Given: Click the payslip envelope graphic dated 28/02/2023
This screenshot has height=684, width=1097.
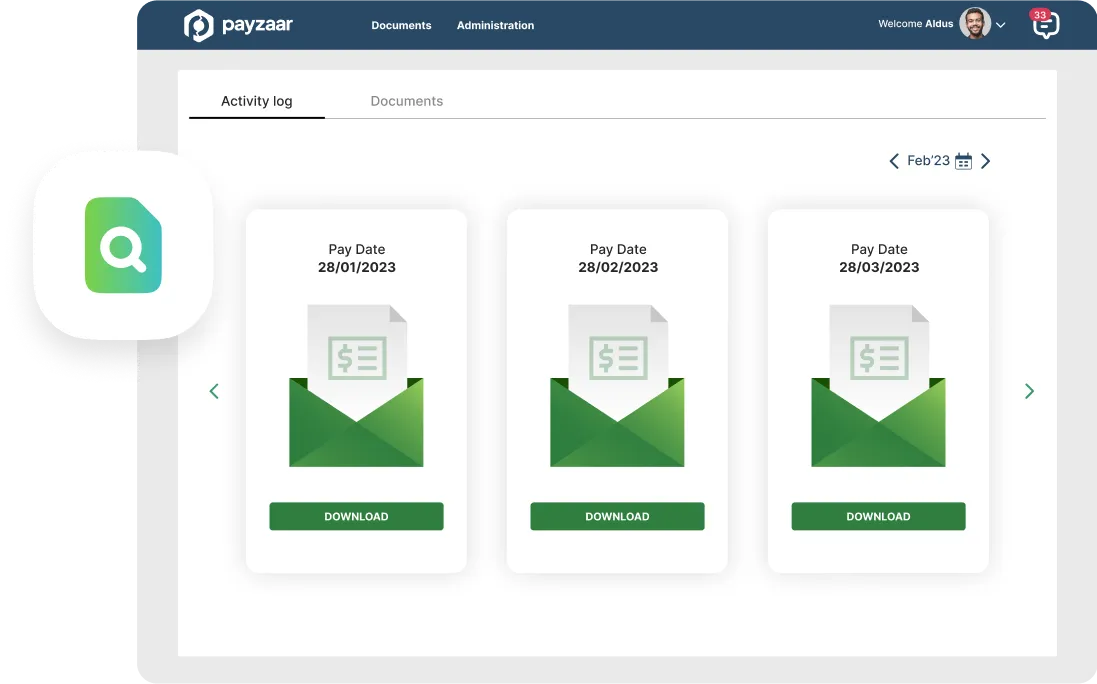Looking at the screenshot, I should pos(617,385).
